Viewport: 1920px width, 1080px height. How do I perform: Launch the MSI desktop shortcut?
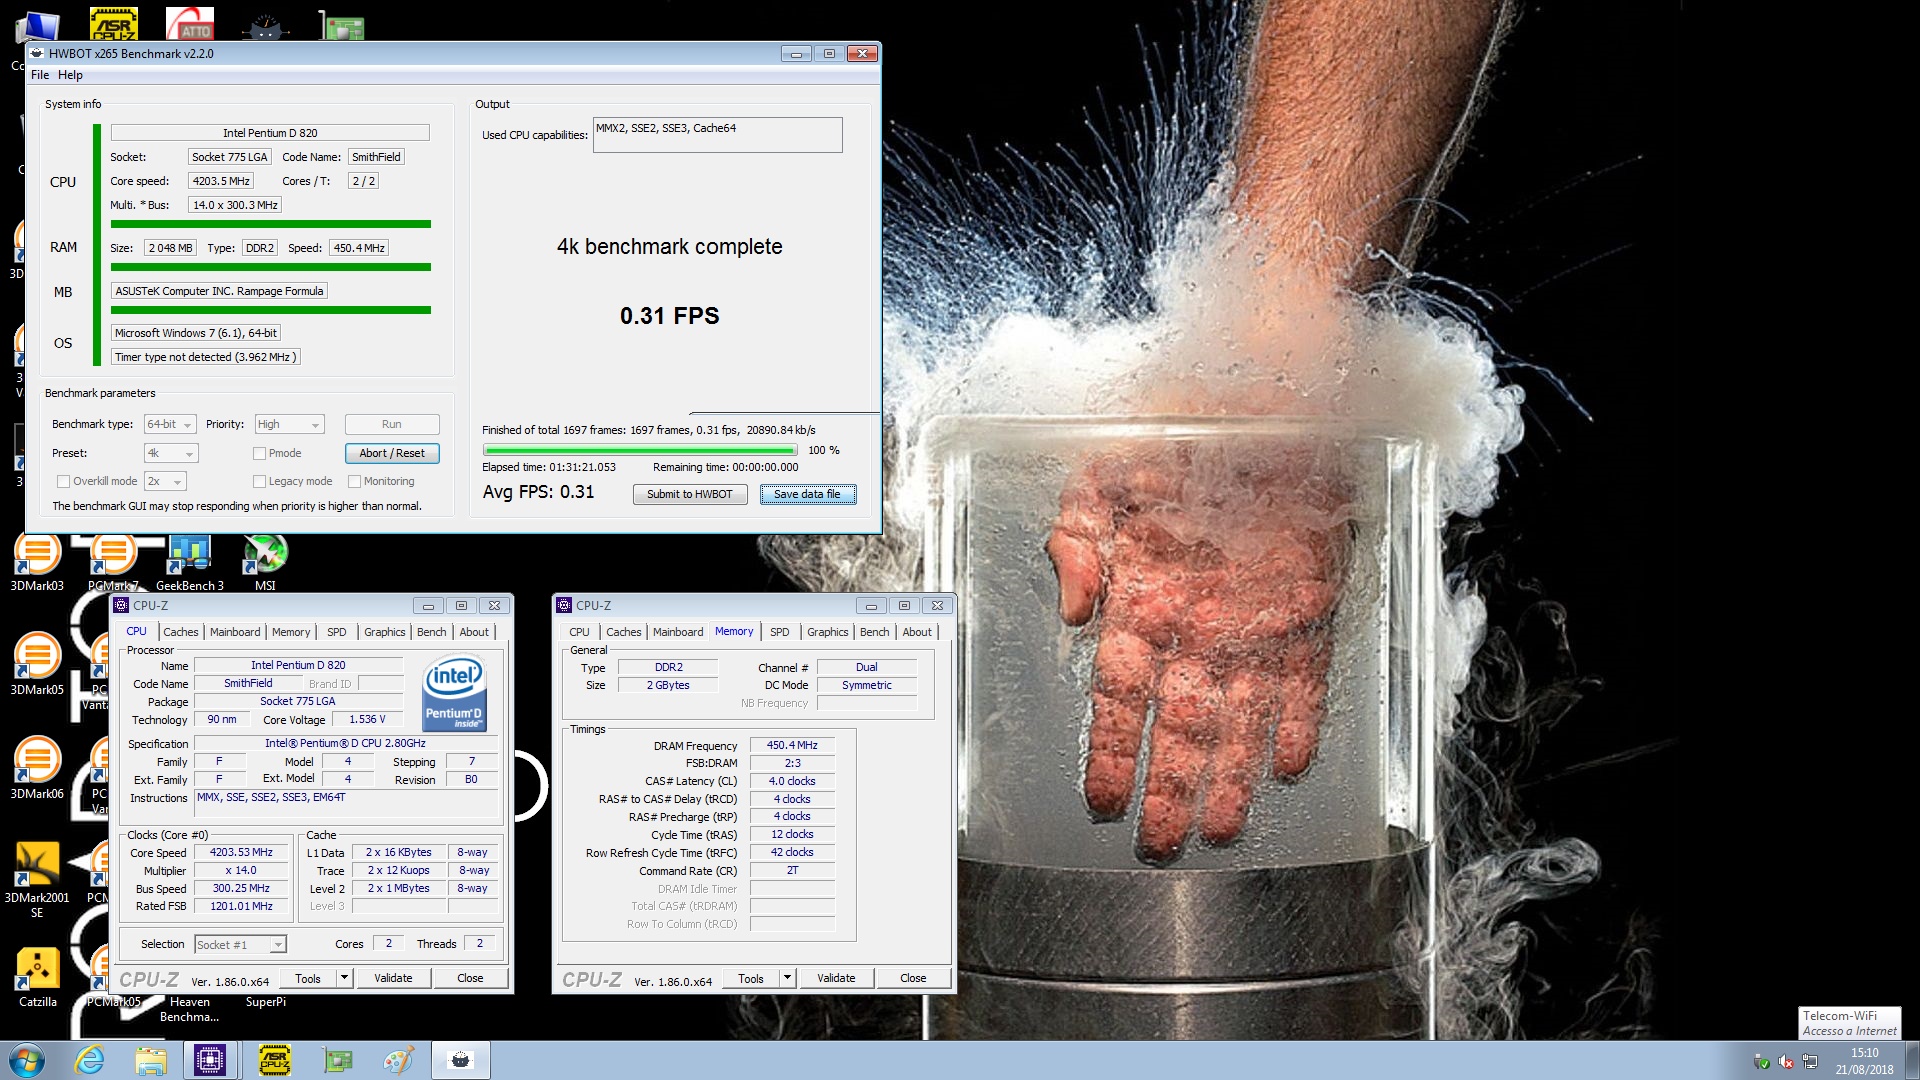(265, 560)
